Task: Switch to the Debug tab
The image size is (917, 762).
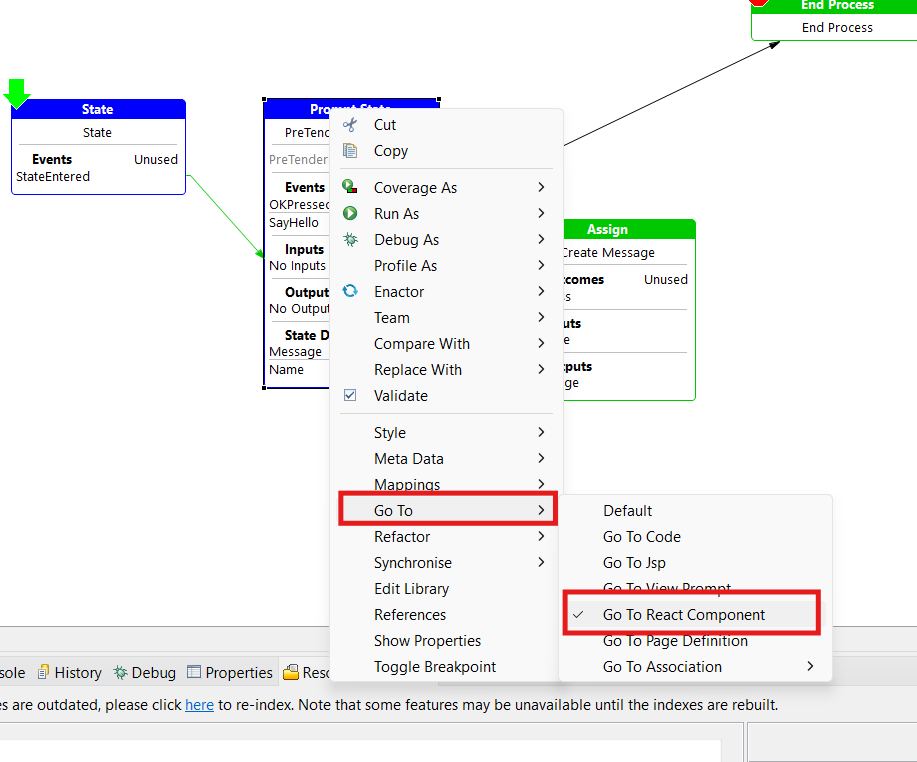Action: pos(144,673)
